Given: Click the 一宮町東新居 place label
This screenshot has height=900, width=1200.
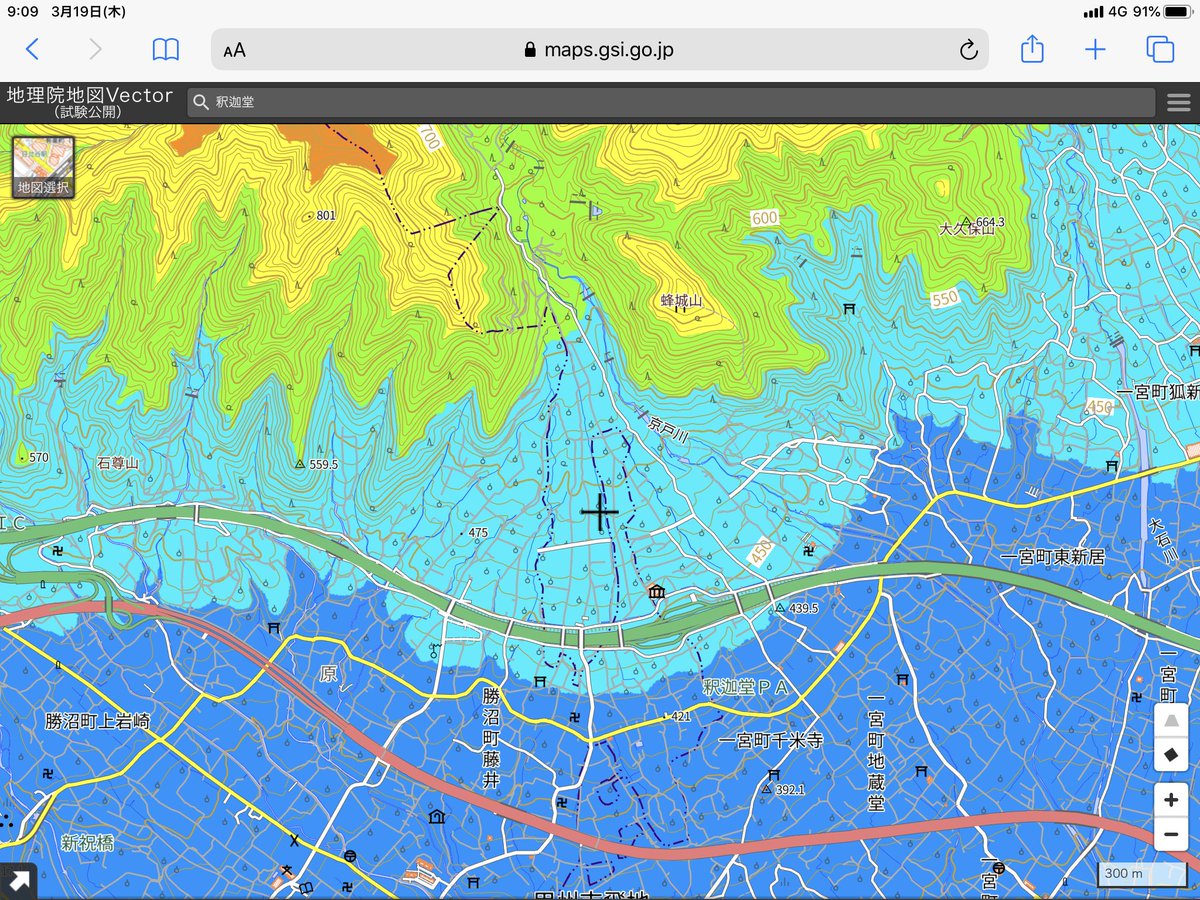Looking at the screenshot, I should pyautogui.click(x=1052, y=557).
